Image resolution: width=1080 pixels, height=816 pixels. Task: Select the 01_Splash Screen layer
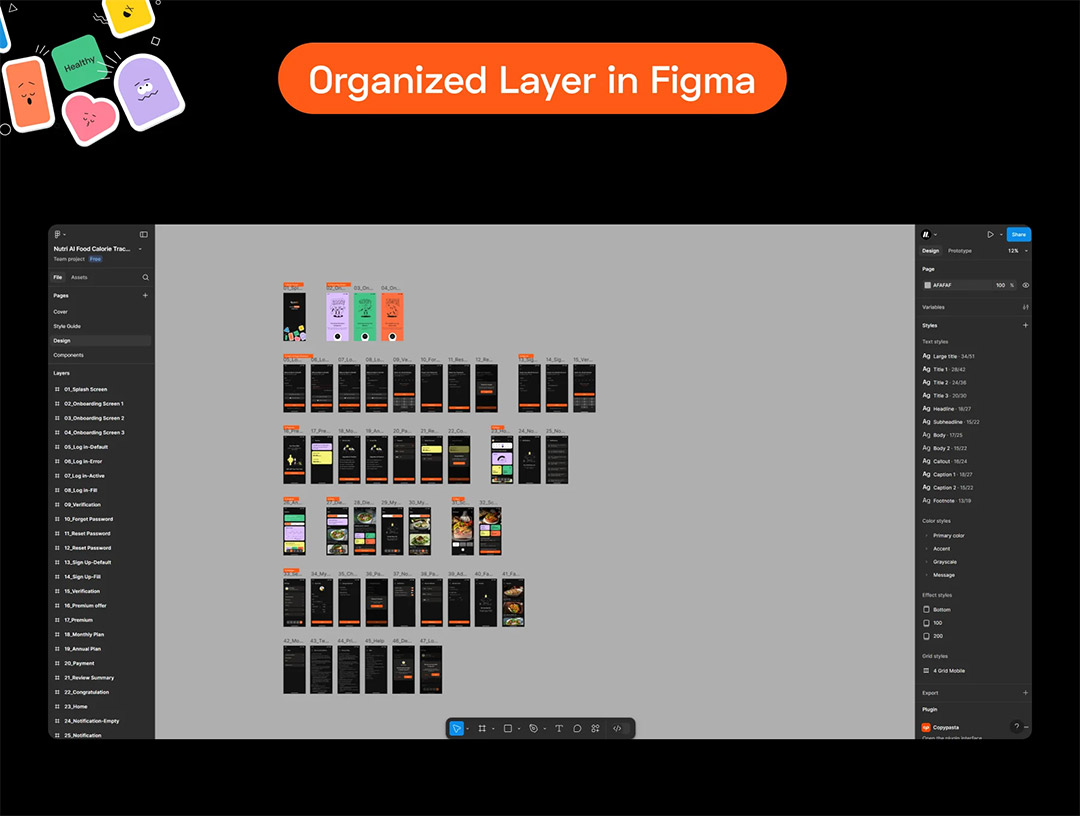(x=85, y=389)
